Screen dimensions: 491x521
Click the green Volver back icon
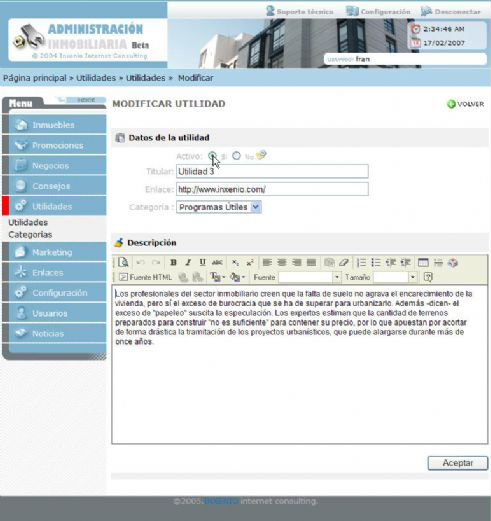(x=451, y=104)
